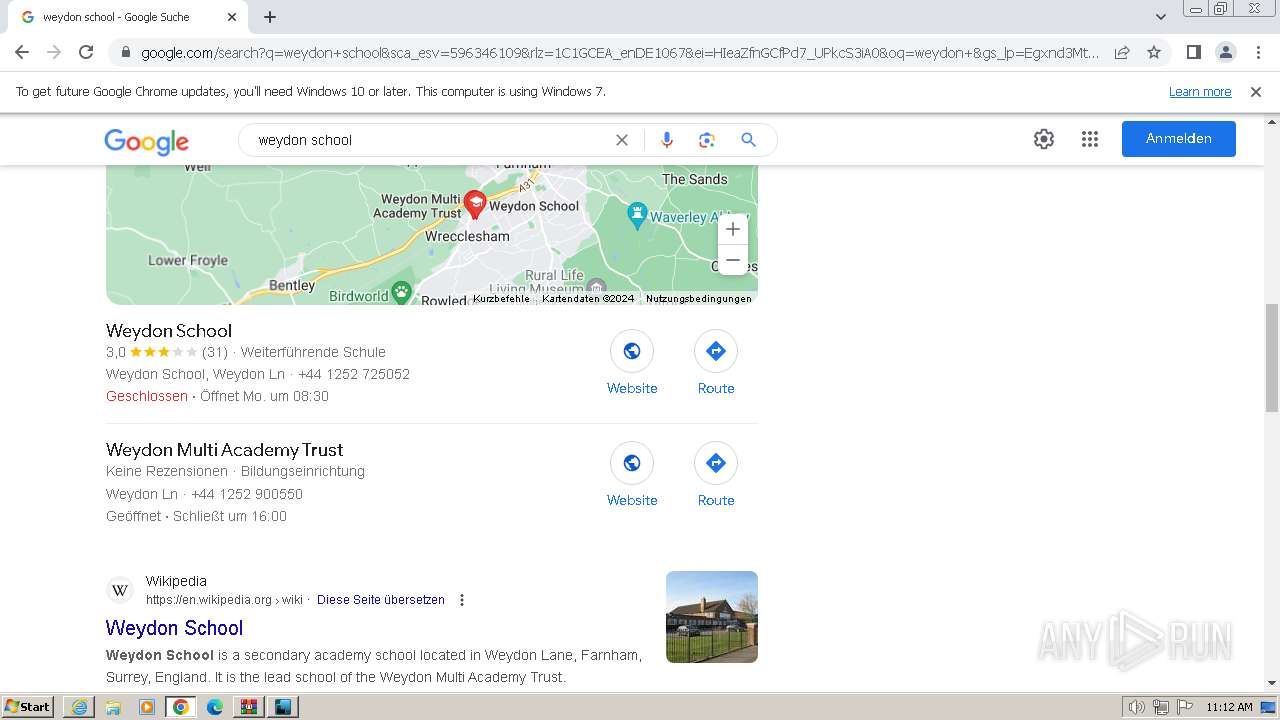Screen dimensions: 1280x720
Task: Click Anmelden sign-in button
Action: [1179, 139]
